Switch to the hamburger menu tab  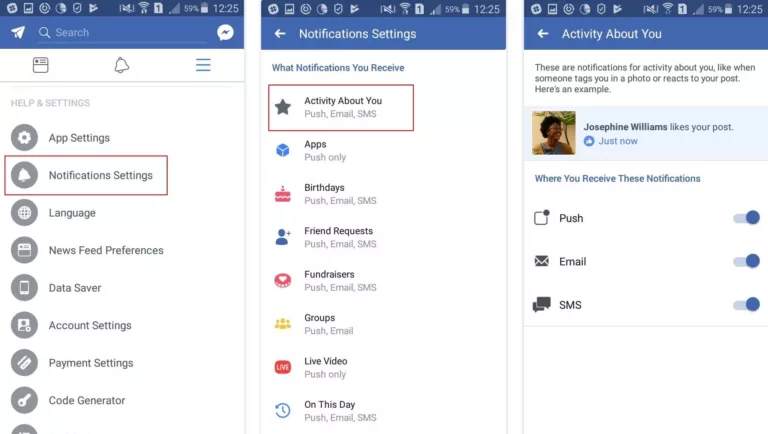click(203, 65)
